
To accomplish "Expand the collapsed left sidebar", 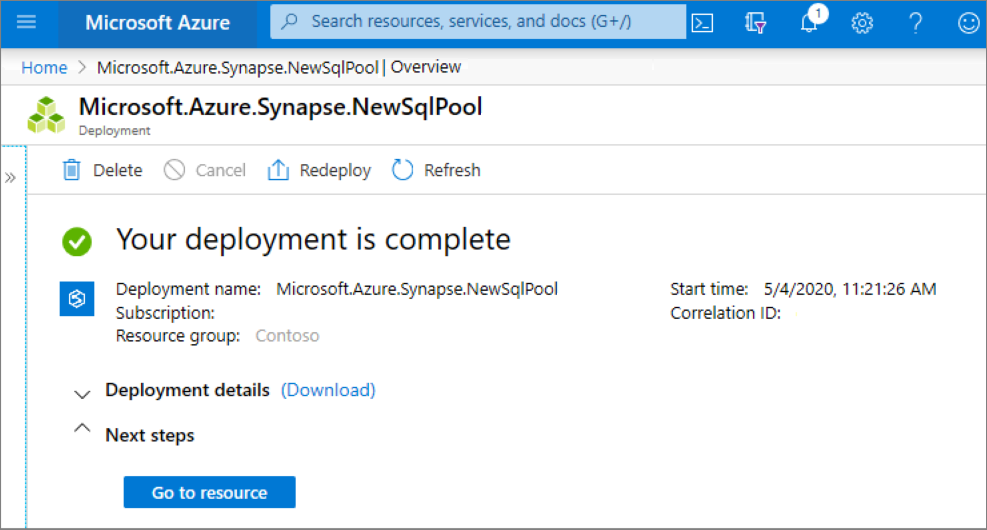I will tap(11, 177).
